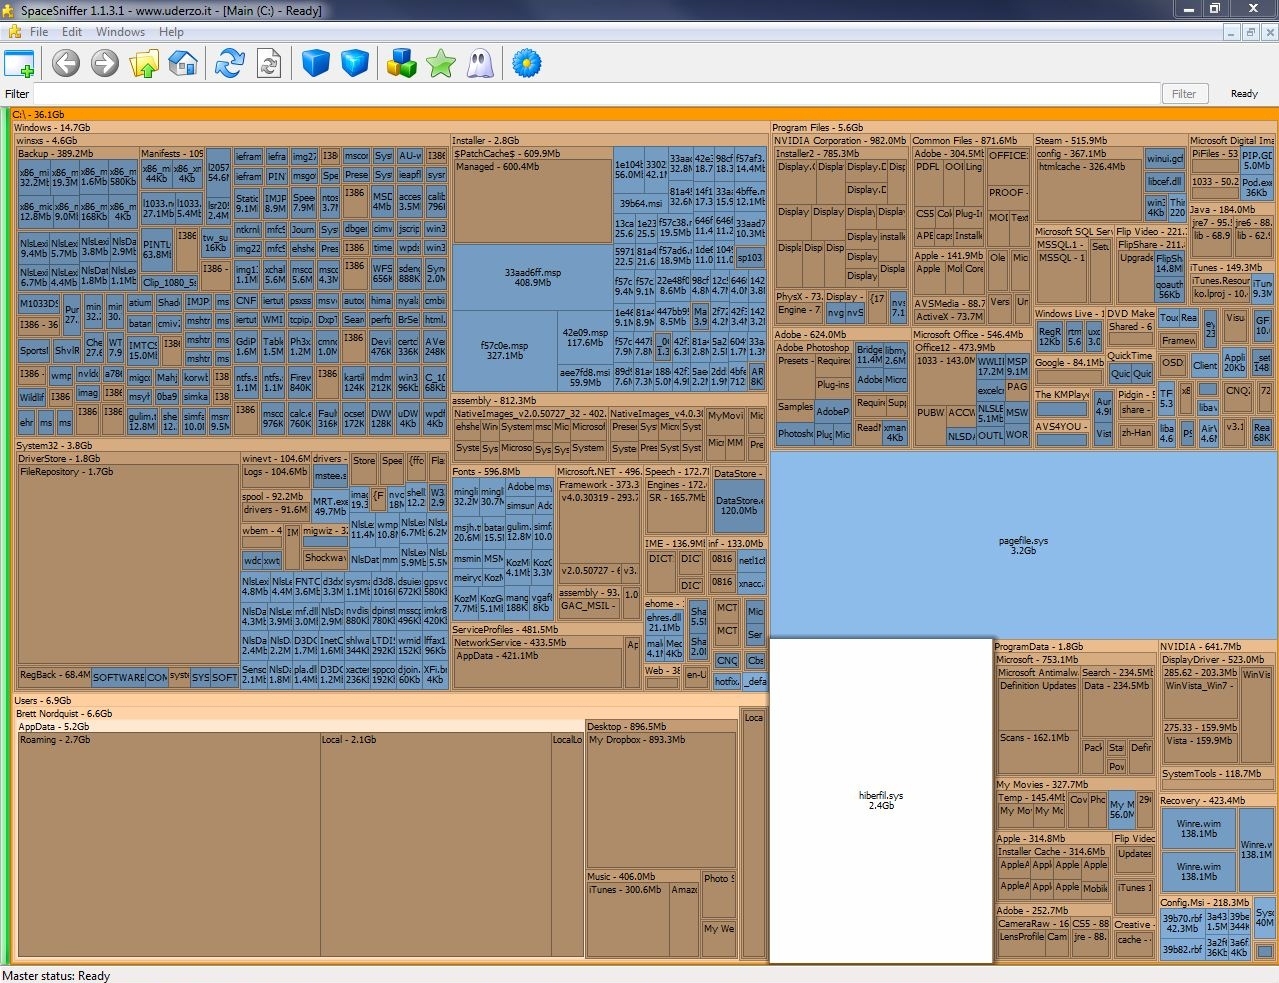
Task: Click the document refresh icon
Action: [x=268, y=64]
